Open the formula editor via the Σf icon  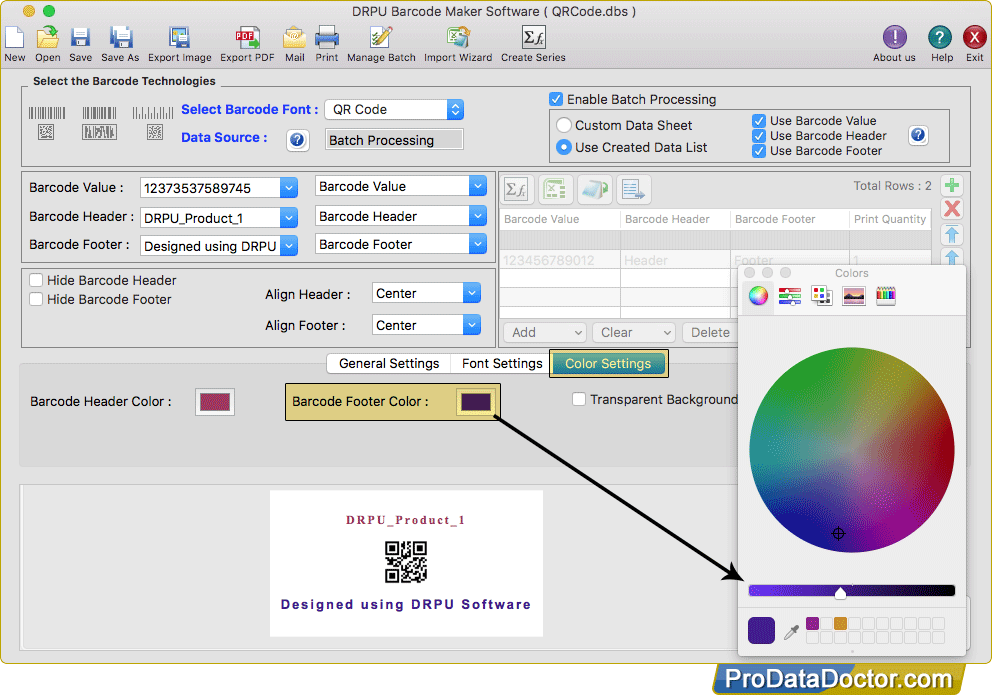516,188
